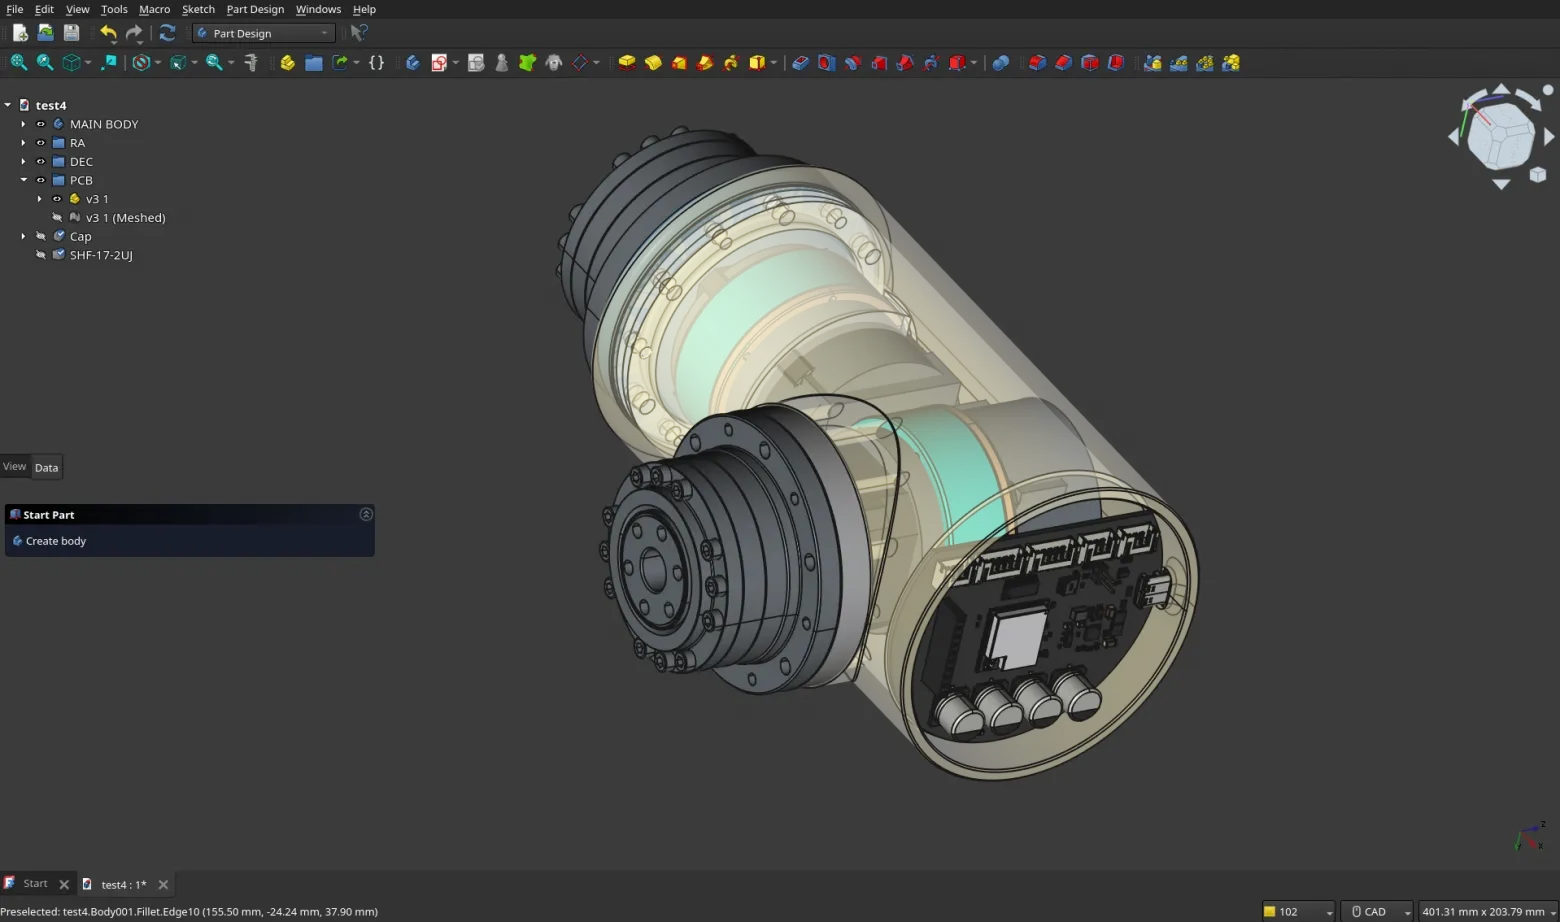The height and width of the screenshot is (922, 1560).
Task: Toggle visibility of the RA body
Action: tap(40, 142)
